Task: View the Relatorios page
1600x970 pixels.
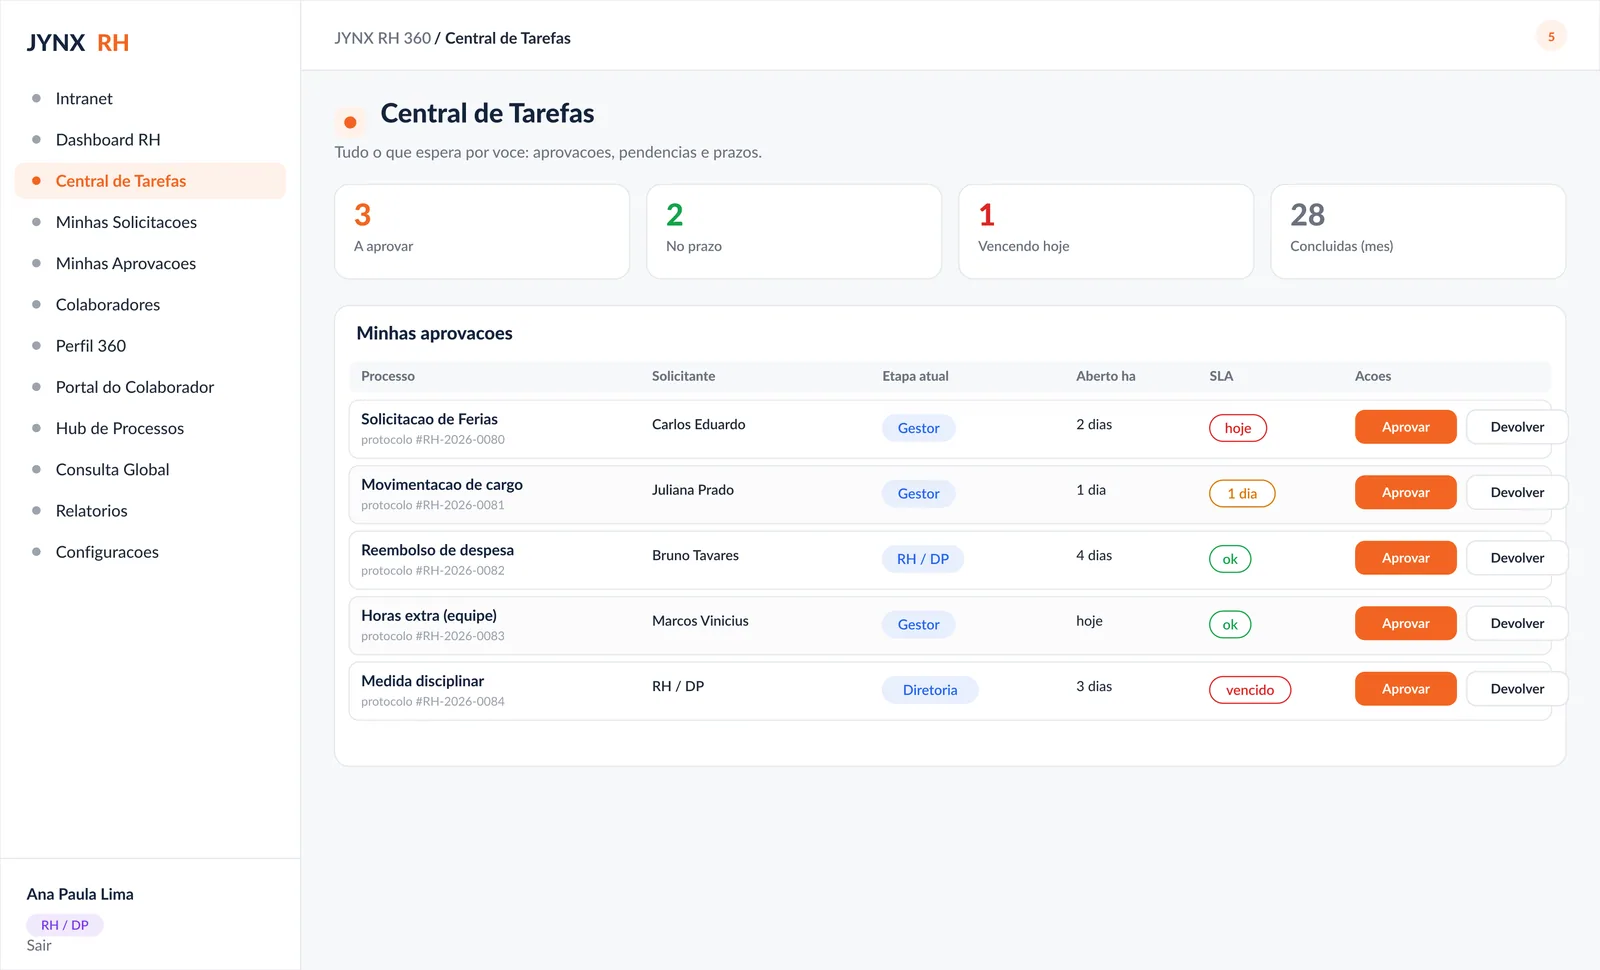Action: (150, 511)
